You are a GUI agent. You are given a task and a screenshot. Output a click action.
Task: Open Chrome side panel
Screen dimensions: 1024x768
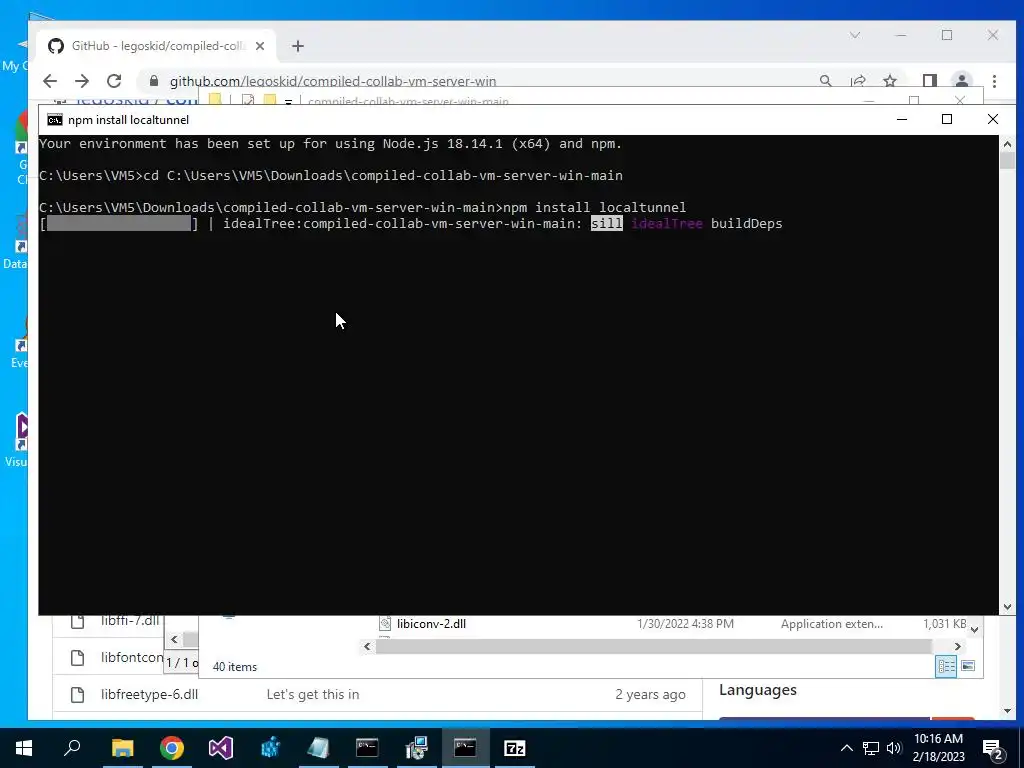click(930, 81)
